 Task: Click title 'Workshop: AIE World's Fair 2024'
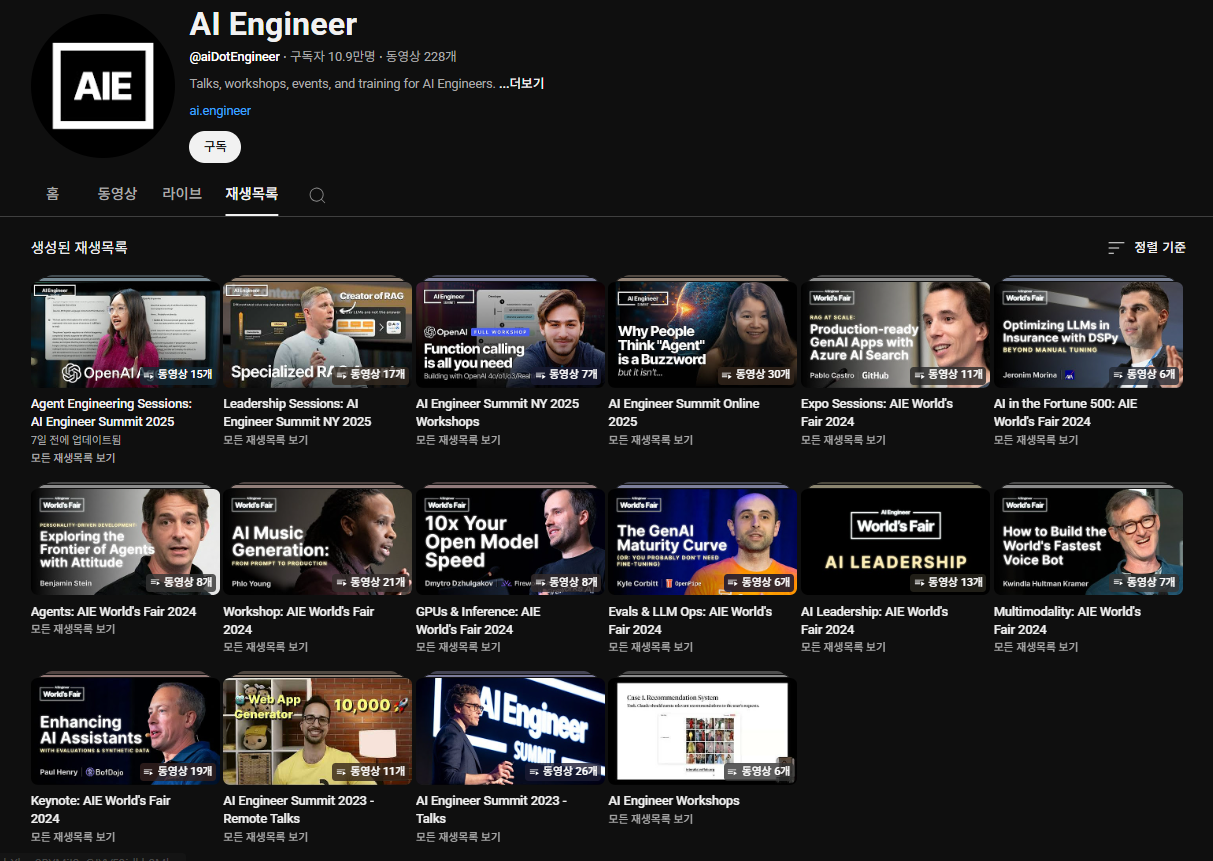pyautogui.click(x=299, y=620)
